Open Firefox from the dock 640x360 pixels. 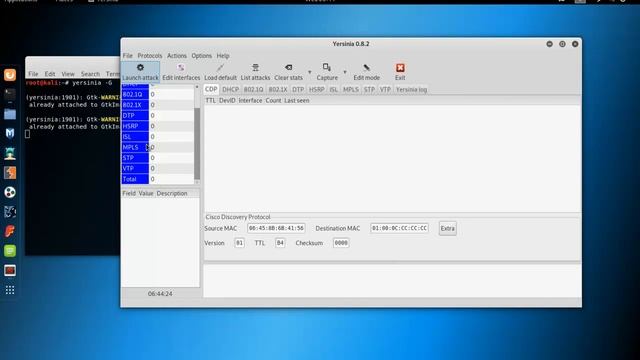pyautogui.click(x=10, y=75)
